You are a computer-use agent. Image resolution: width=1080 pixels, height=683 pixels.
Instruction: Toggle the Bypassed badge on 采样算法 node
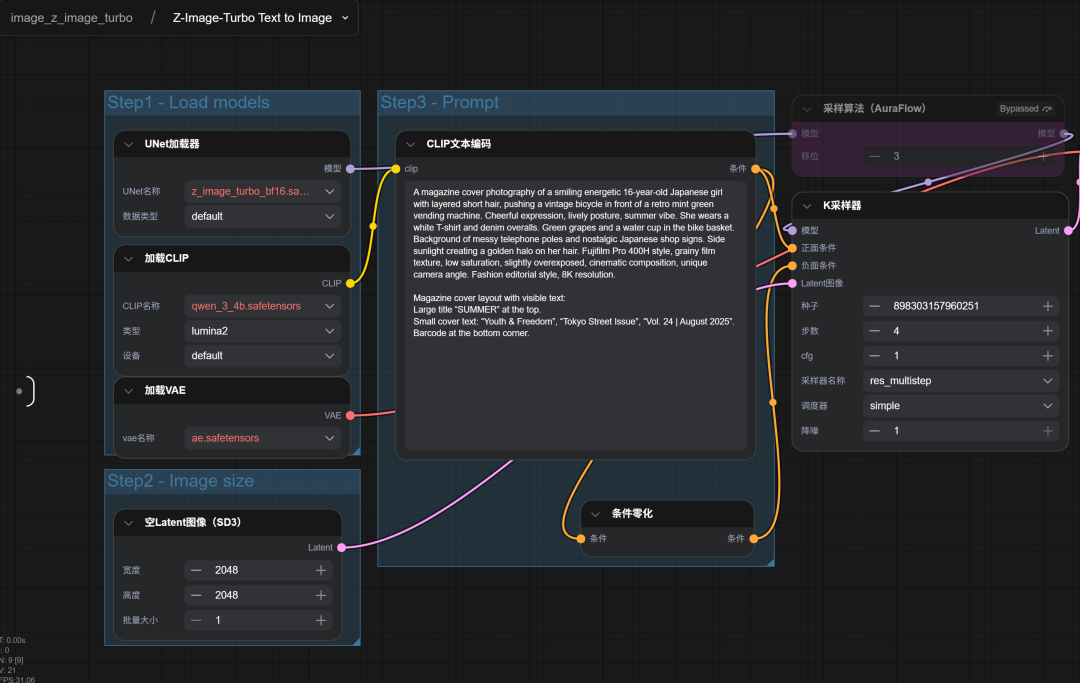[x=1026, y=108]
